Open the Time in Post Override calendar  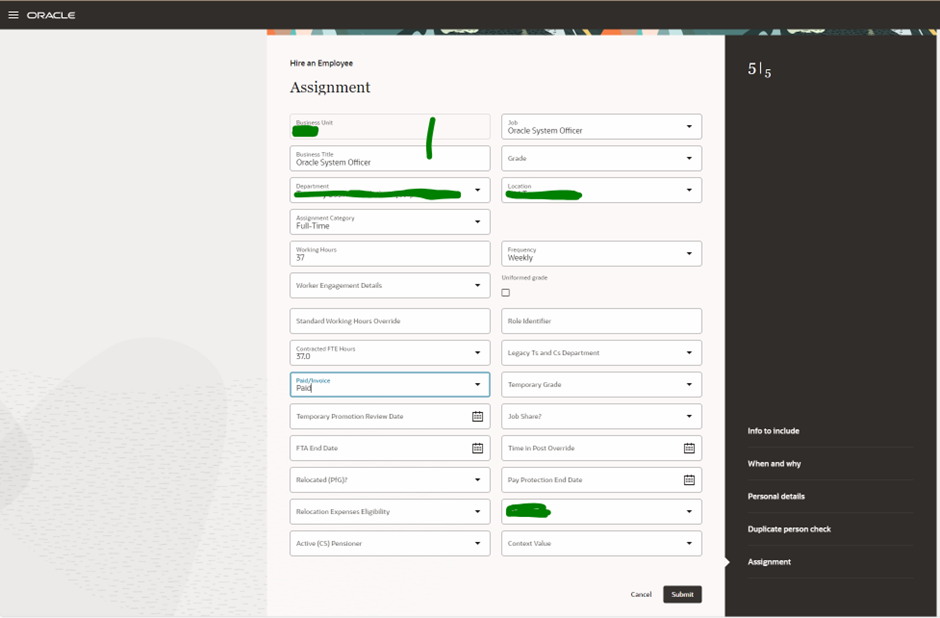point(688,448)
